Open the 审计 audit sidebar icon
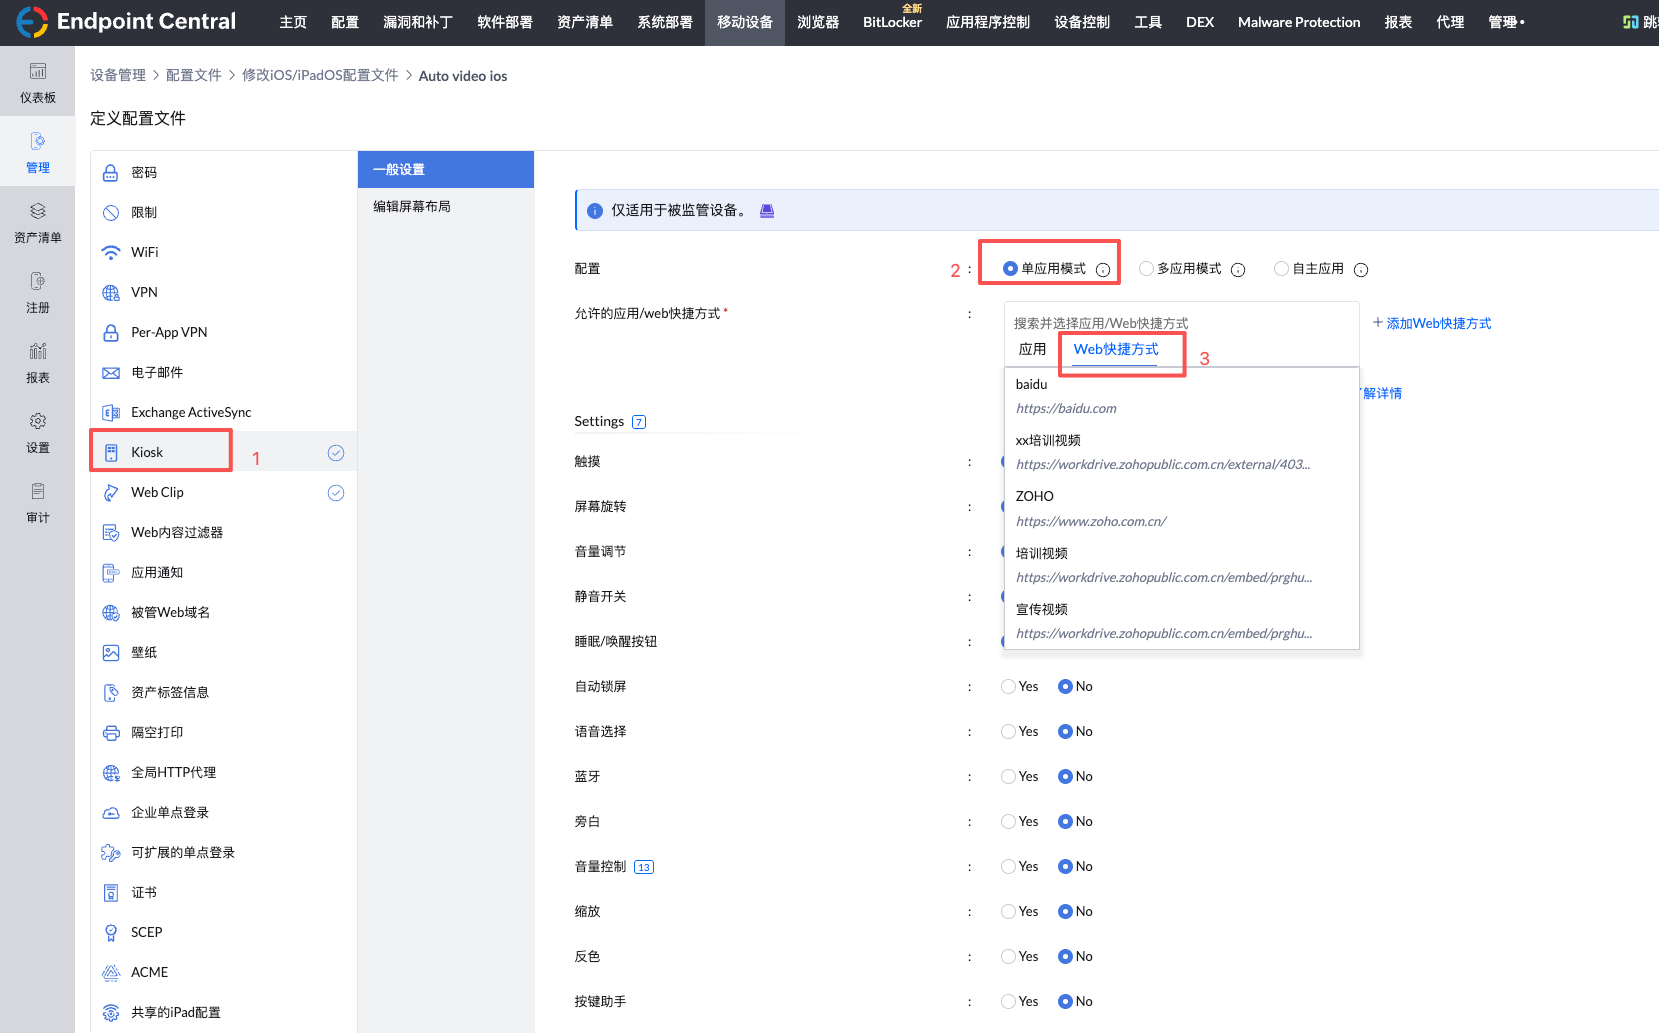The height and width of the screenshot is (1033, 1659). [x=37, y=502]
